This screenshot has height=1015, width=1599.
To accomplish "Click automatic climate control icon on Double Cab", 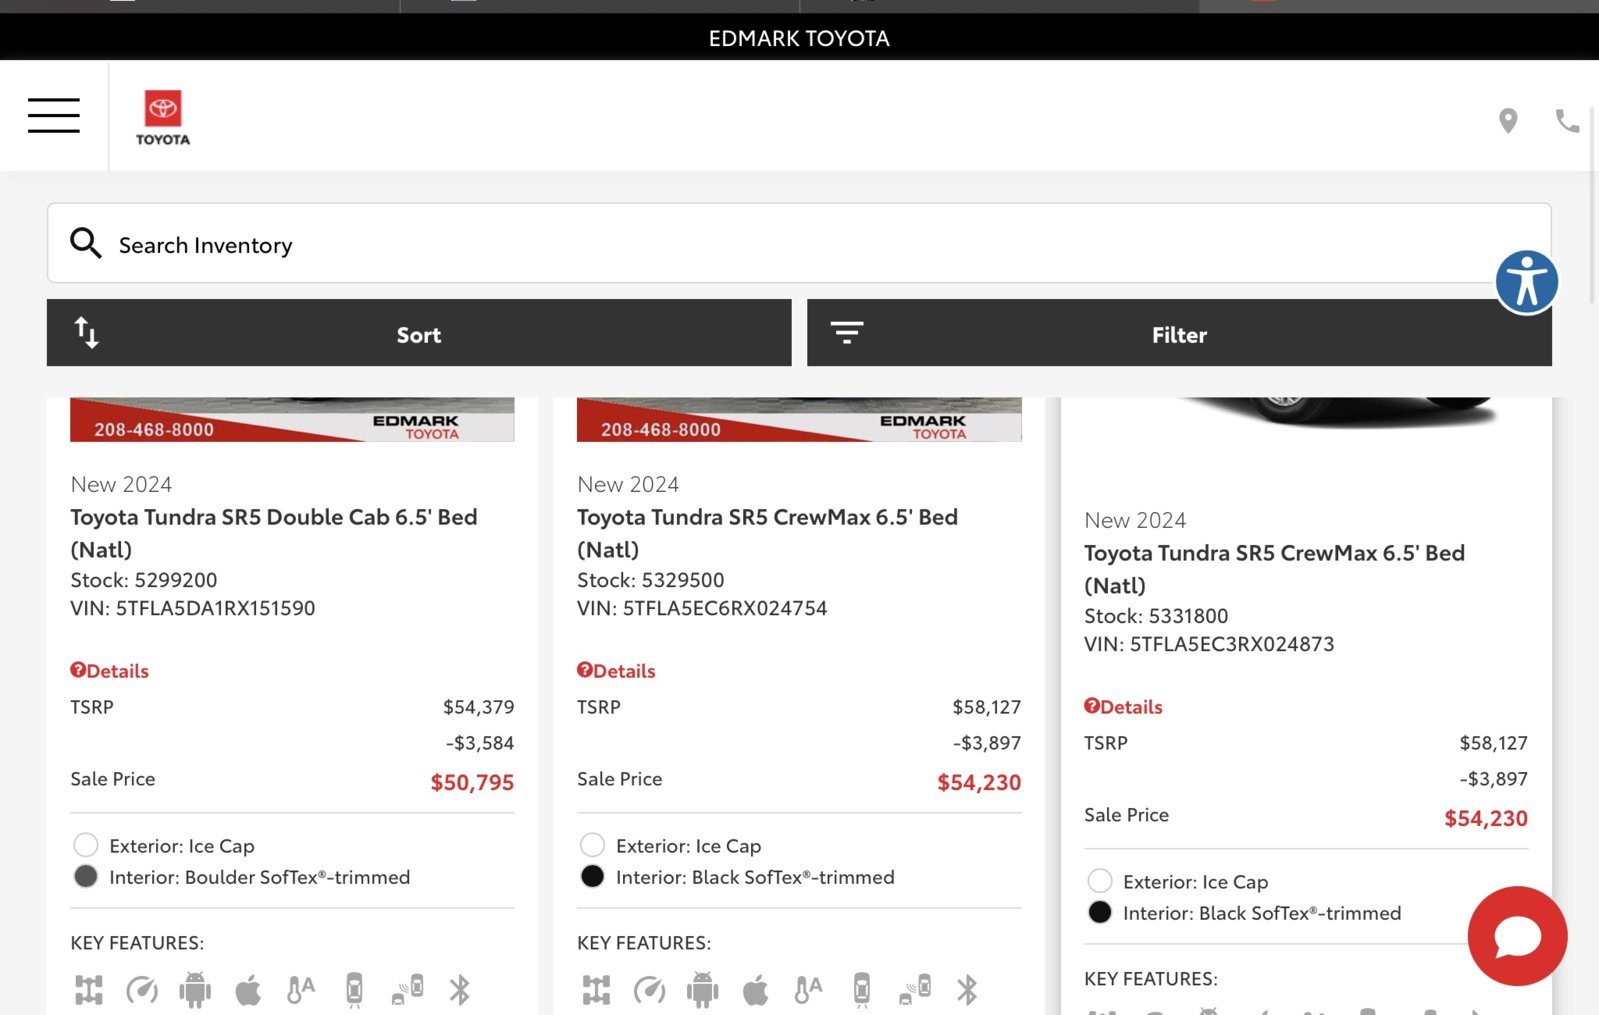I will point(301,990).
